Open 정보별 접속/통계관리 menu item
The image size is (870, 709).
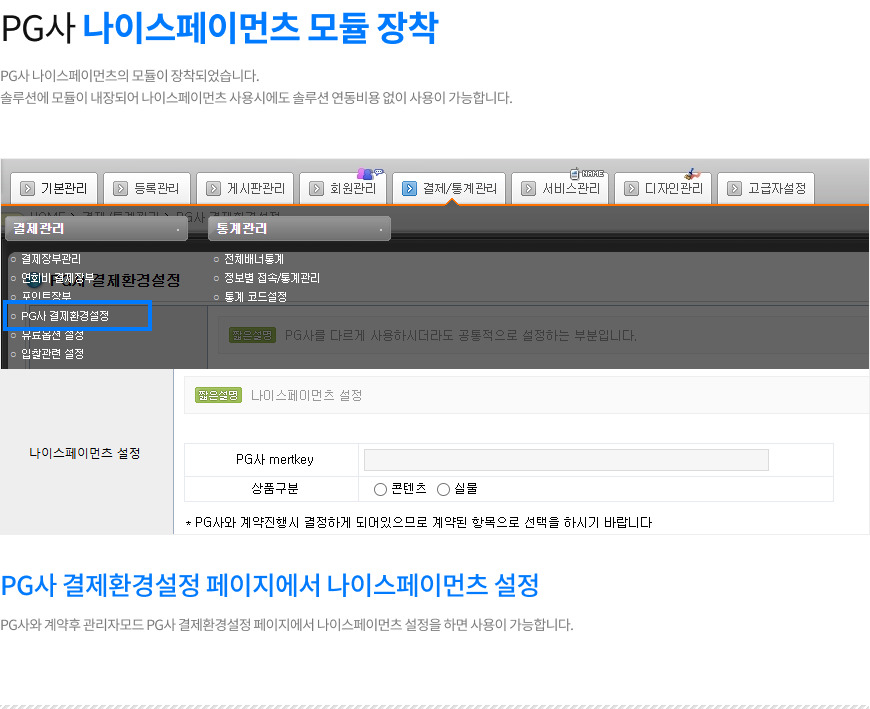pos(272,278)
